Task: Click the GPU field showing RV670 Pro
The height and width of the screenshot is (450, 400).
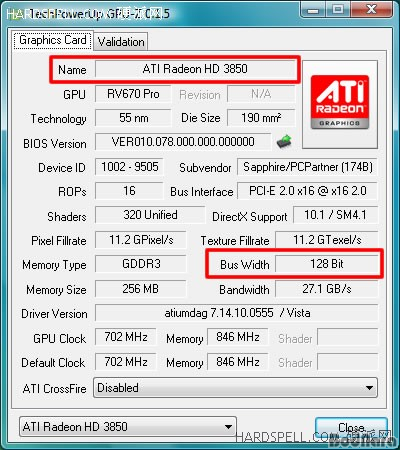Action: (x=133, y=94)
